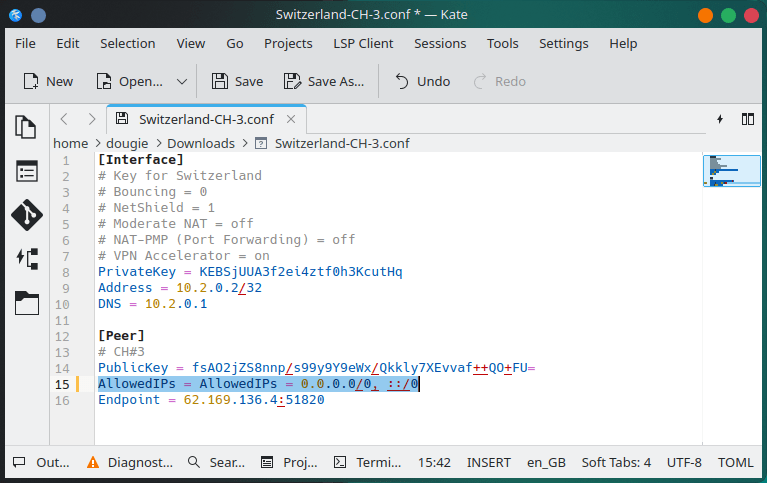Open the Filesystem browser sidebar icon
This screenshot has height=483, width=767.
pyautogui.click(x=26, y=303)
